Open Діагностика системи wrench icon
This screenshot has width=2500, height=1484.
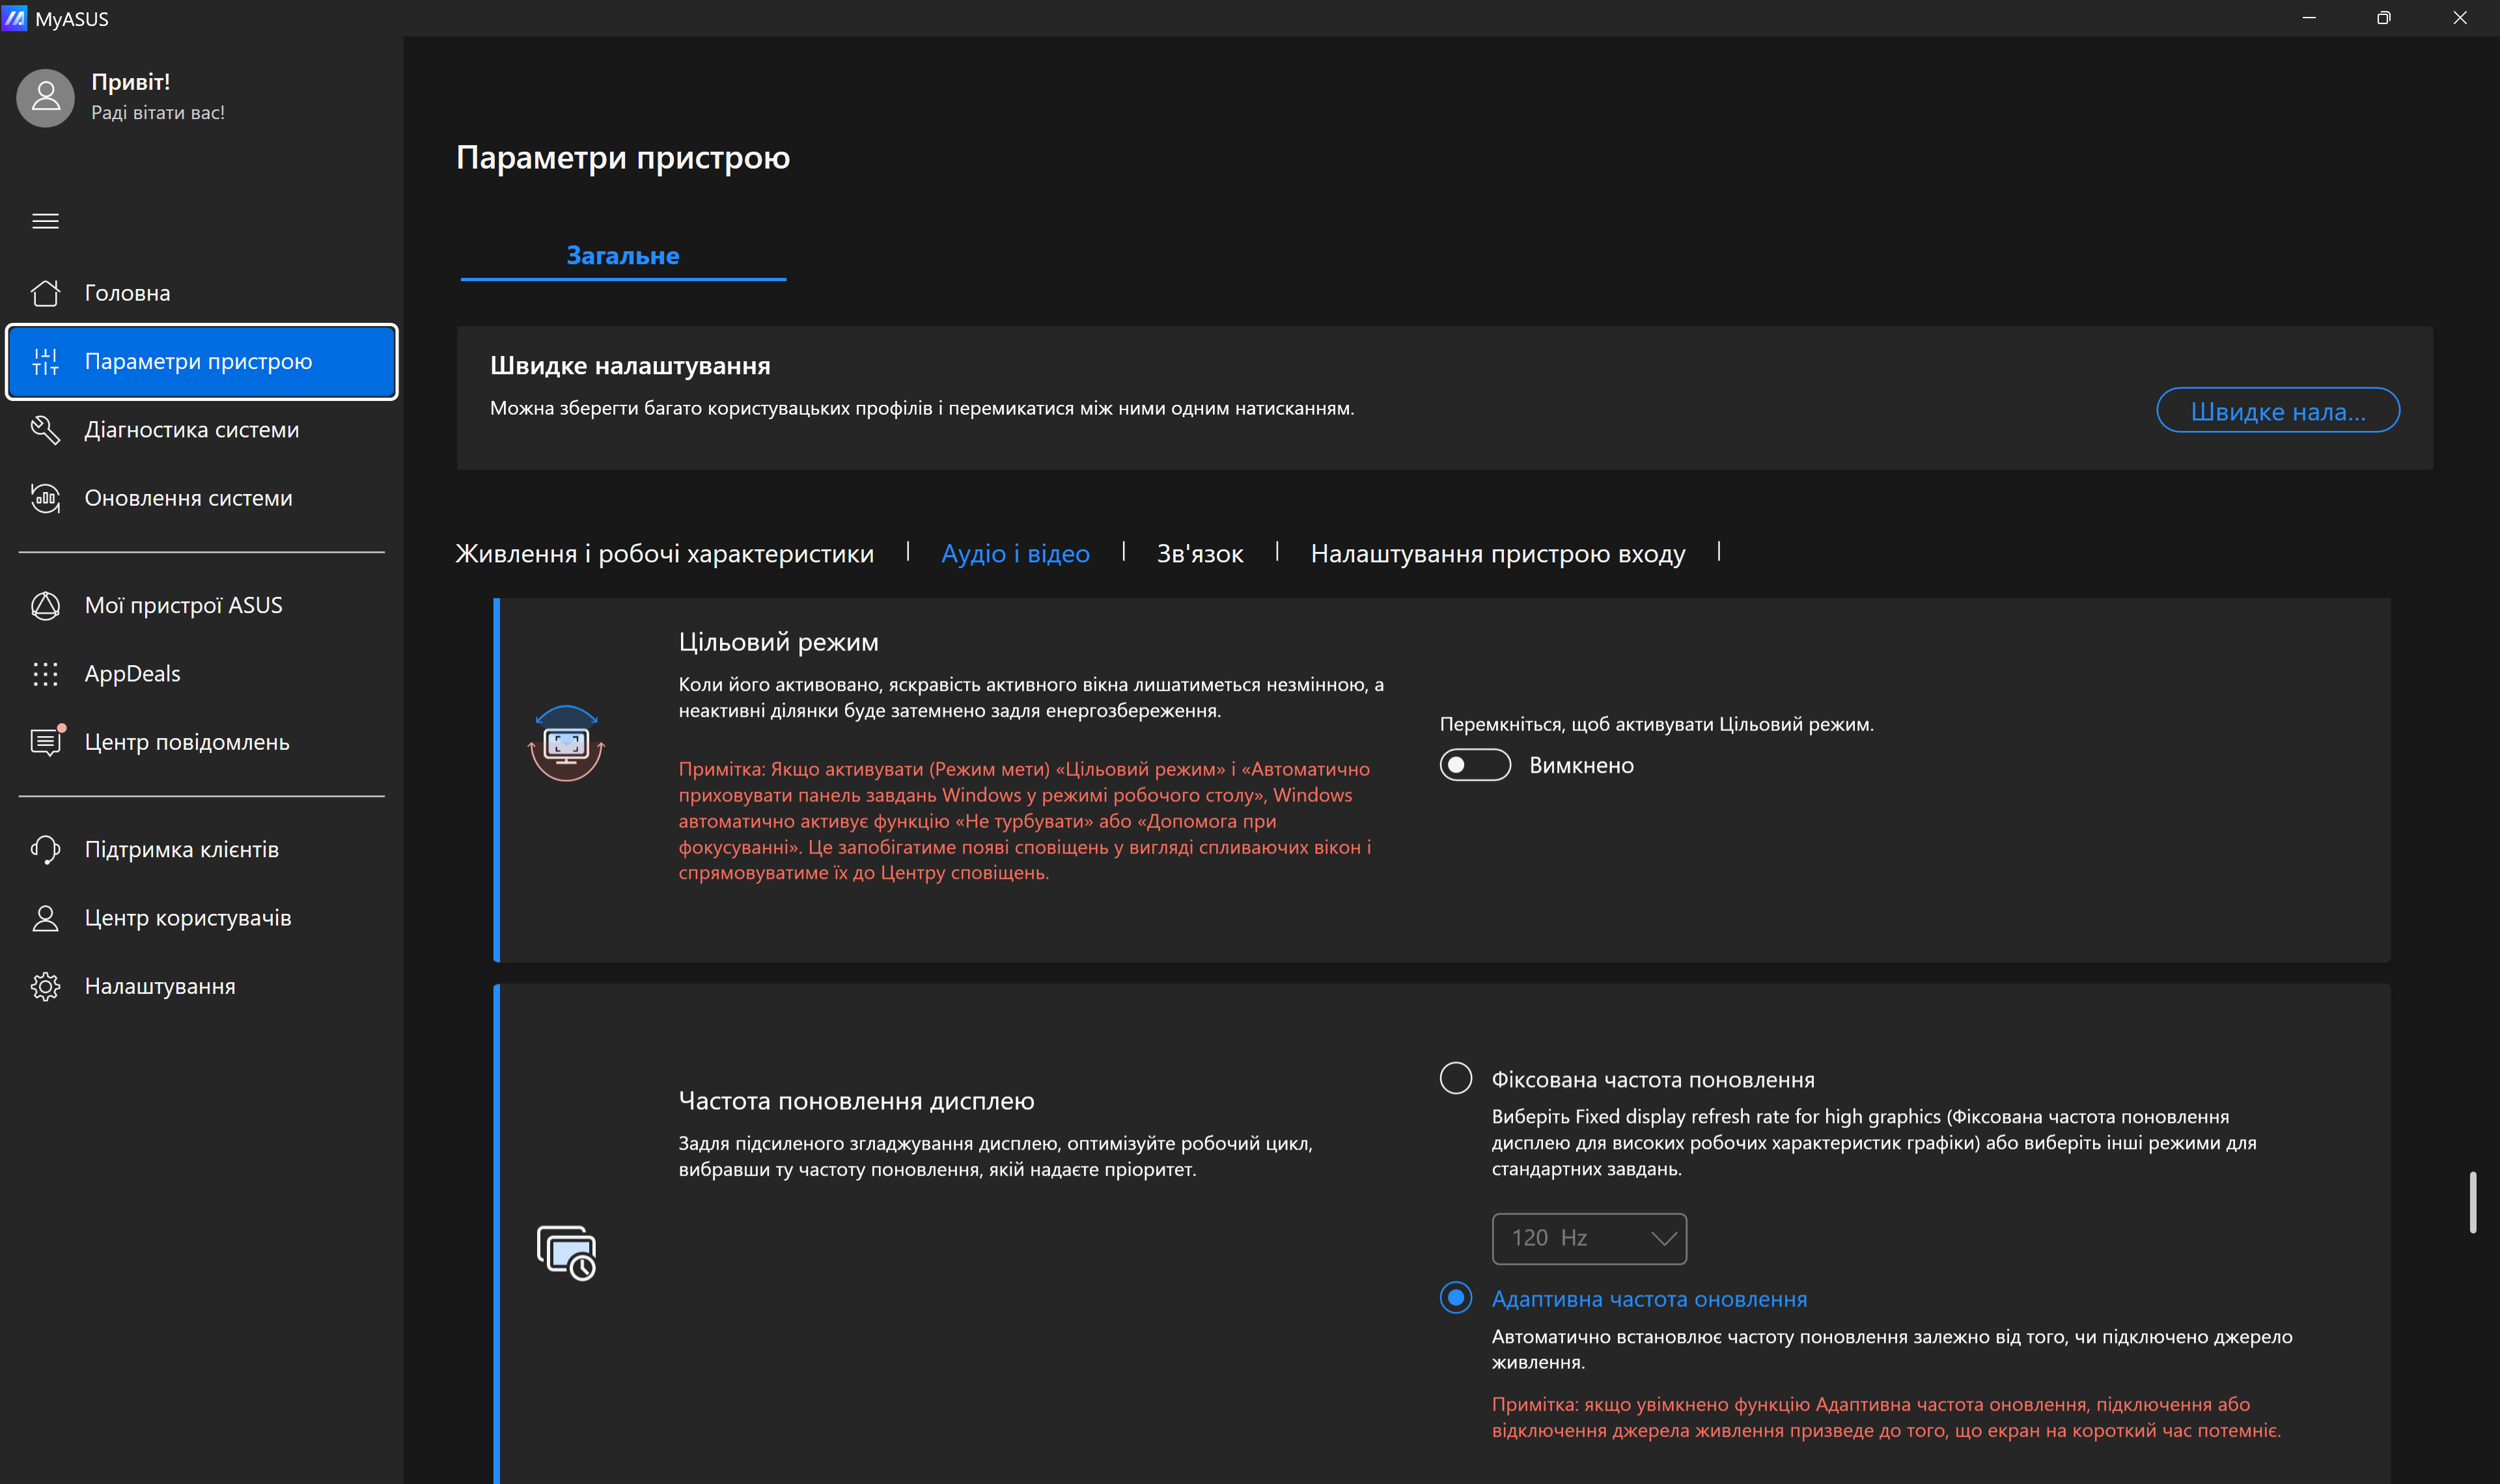coord(45,430)
